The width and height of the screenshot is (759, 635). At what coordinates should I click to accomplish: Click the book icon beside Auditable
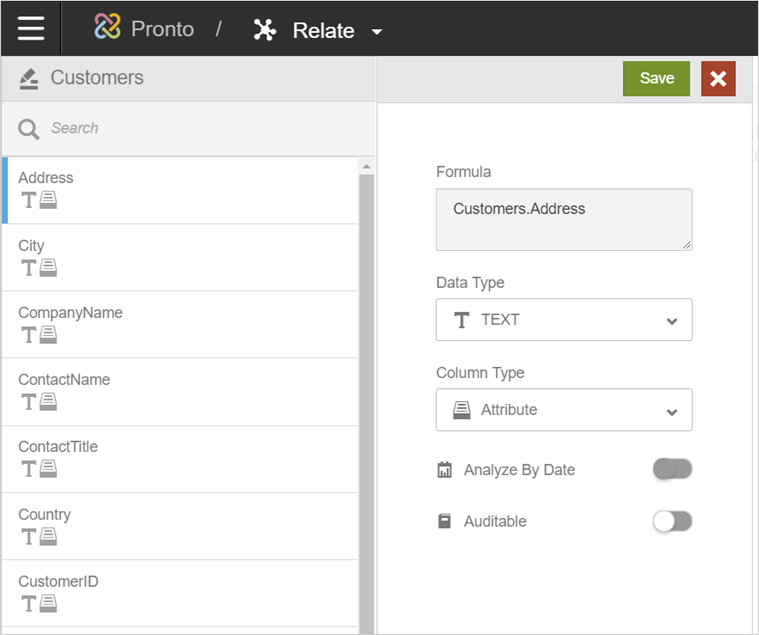point(445,522)
